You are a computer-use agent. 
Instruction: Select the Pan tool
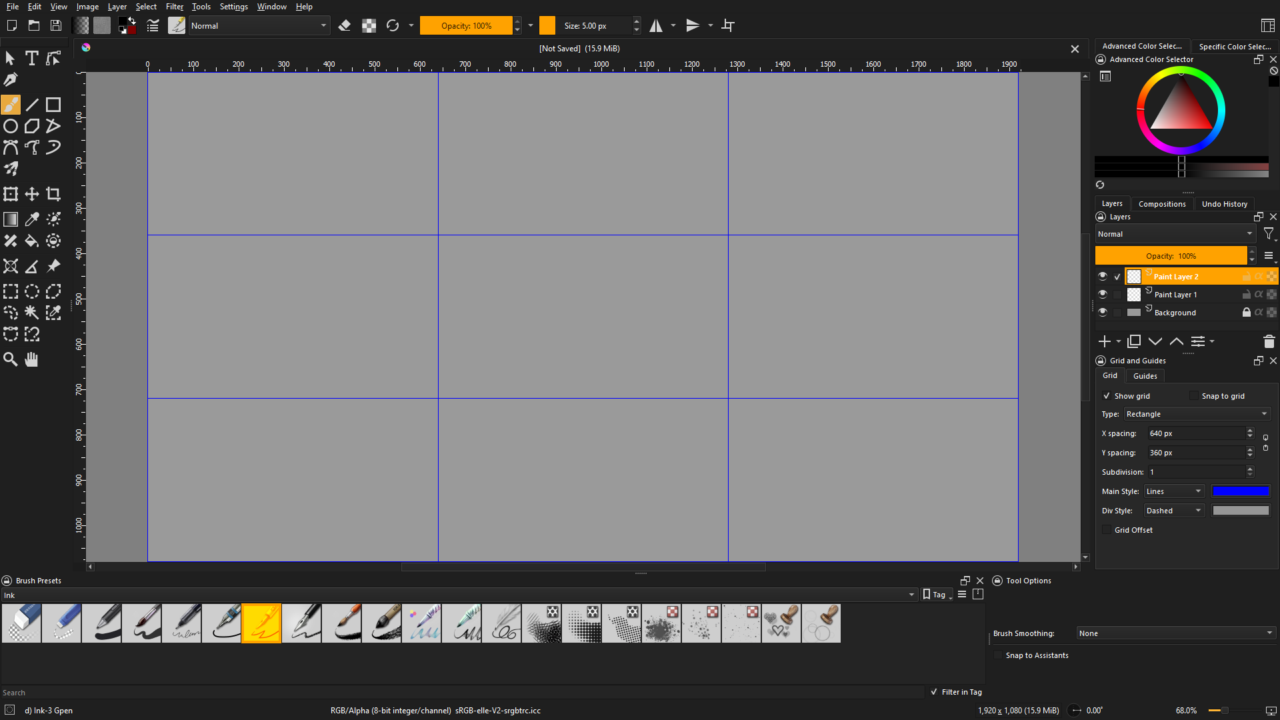pos(31,359)
